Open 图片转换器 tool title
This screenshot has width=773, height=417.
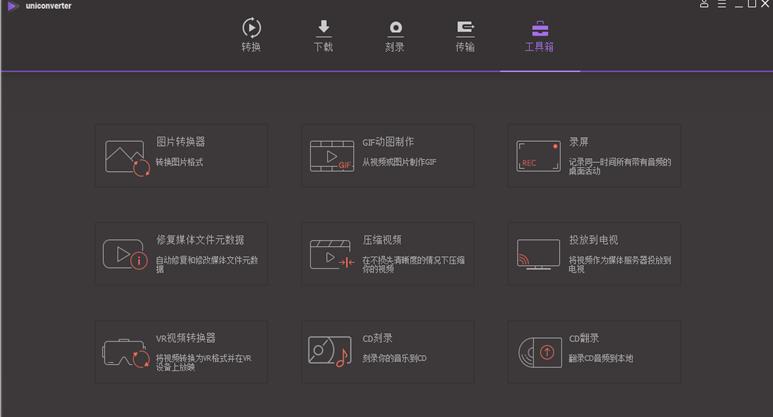pyautogui.click(x=181, y=142)
